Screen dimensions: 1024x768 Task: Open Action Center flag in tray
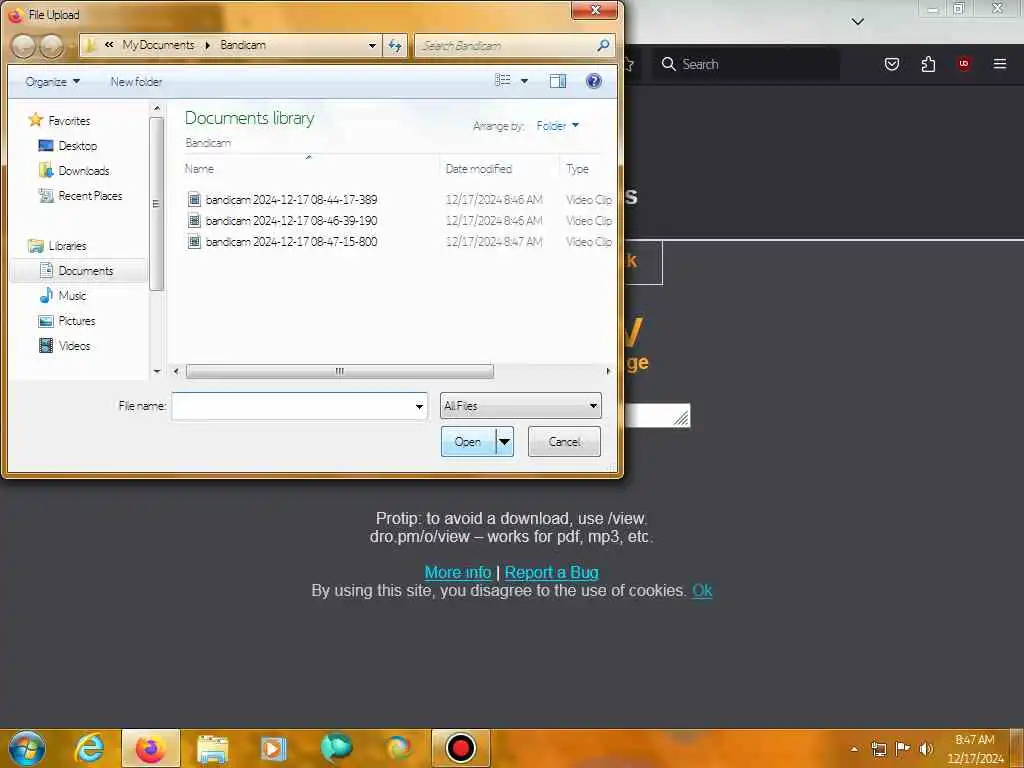coord(903,748)
